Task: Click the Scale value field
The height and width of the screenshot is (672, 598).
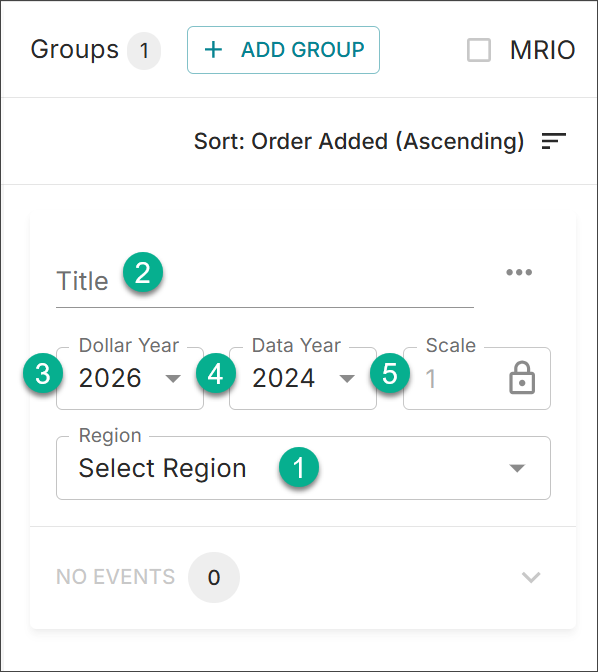Action: pyautogui.click(x=477, y=378)
